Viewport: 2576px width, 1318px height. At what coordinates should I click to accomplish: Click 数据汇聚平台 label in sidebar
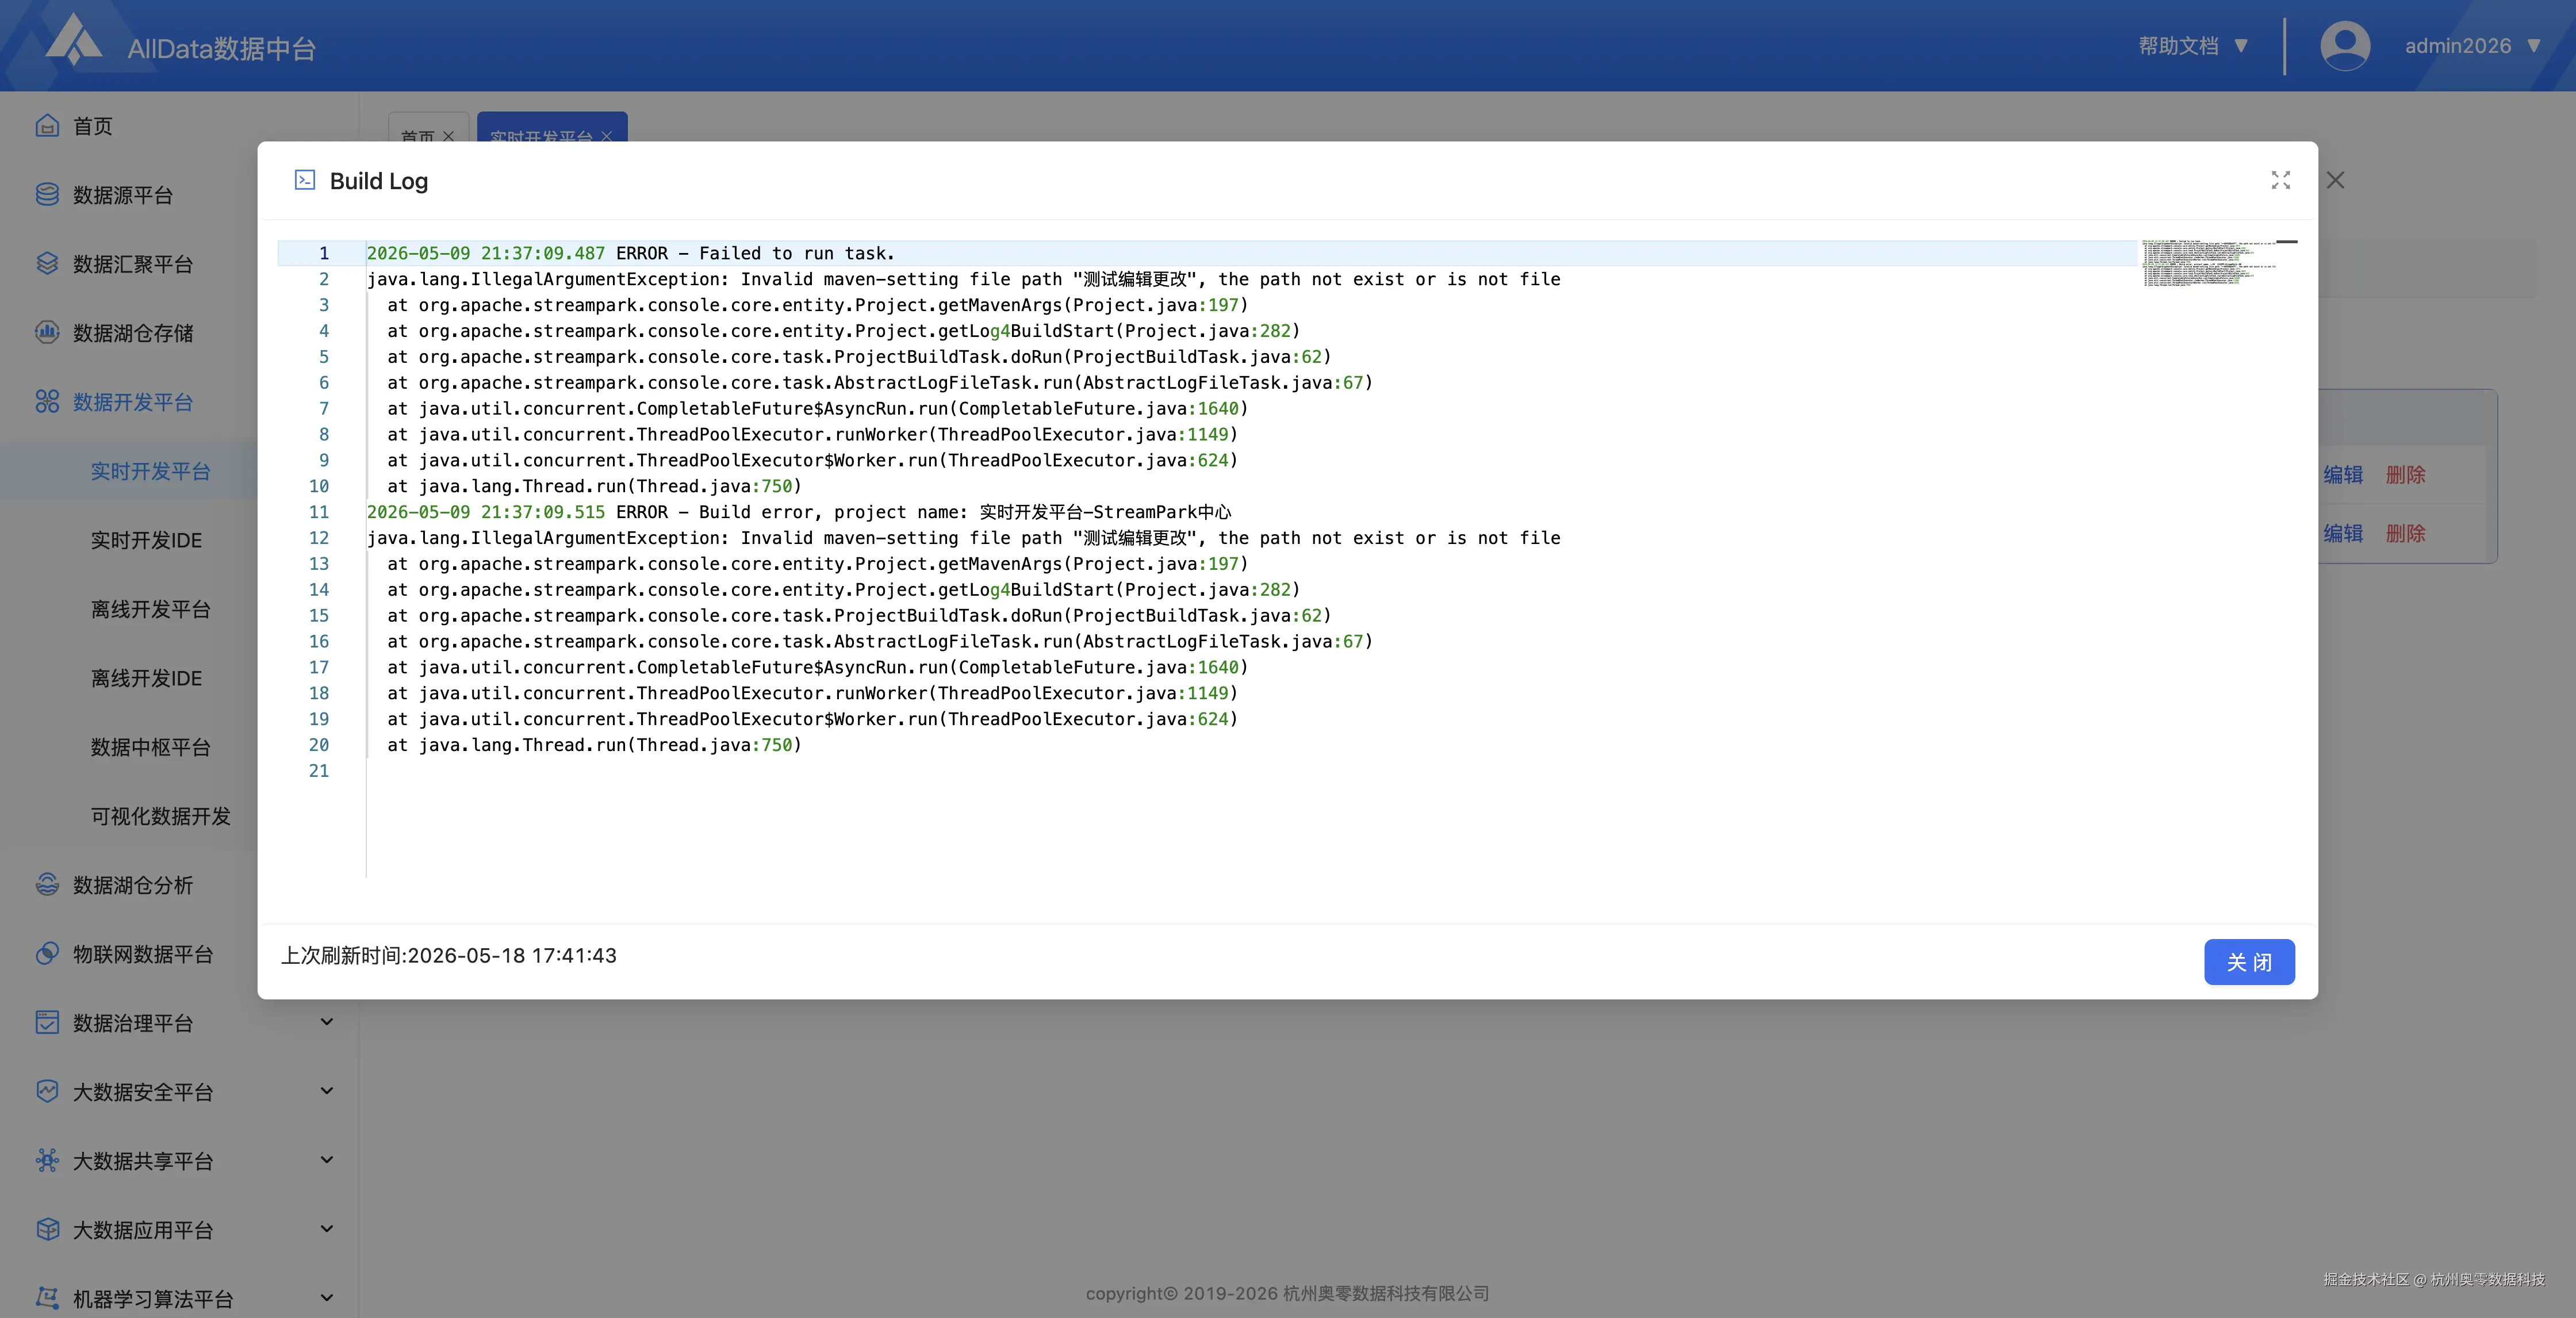133,264
